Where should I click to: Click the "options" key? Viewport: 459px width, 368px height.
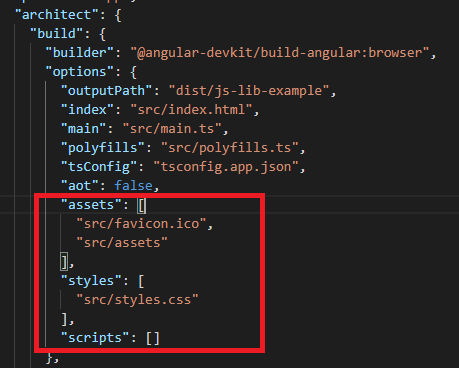click(x=79, y=72)
